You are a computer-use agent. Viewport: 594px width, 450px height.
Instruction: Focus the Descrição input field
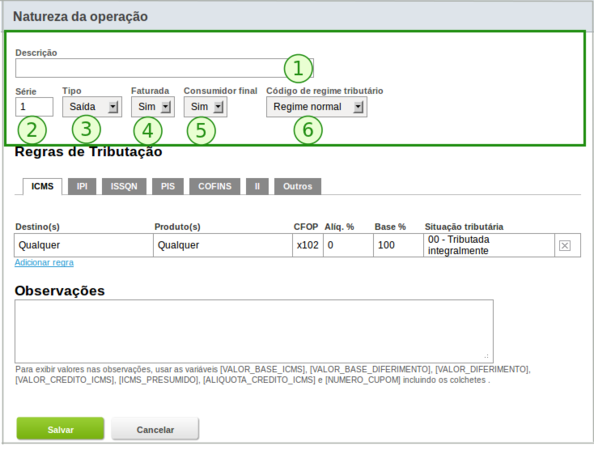point(164,68)
